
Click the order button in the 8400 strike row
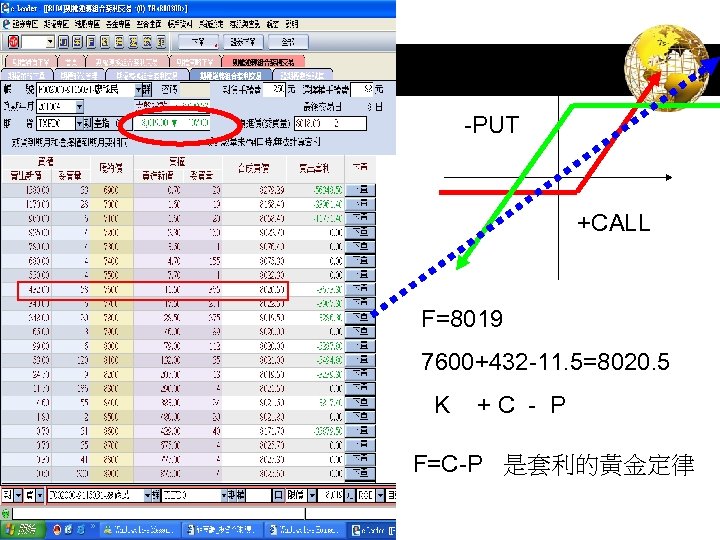(x=360, y=403)
